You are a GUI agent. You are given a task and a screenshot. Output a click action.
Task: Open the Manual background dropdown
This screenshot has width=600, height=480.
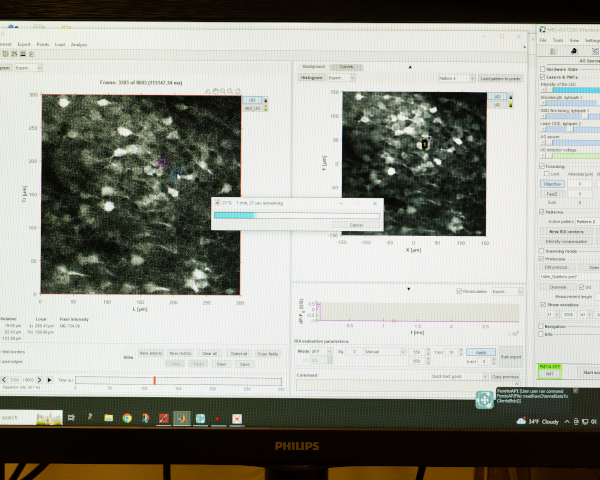(385, 351)
